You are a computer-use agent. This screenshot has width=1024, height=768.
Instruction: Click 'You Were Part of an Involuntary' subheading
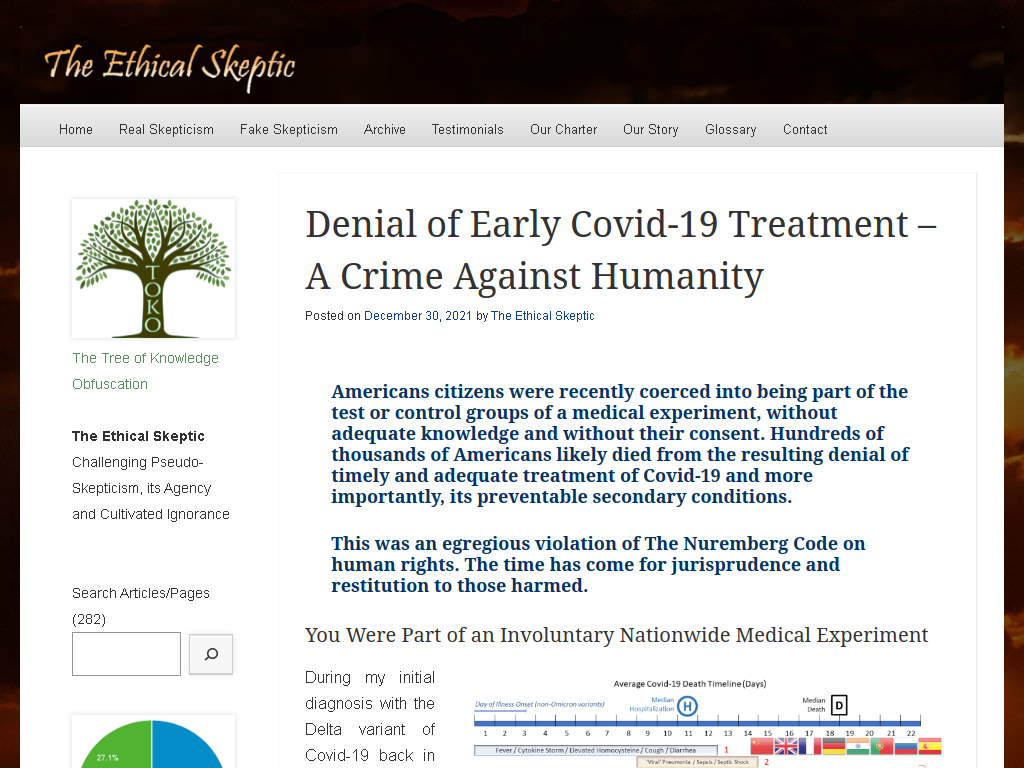[616, 635]
